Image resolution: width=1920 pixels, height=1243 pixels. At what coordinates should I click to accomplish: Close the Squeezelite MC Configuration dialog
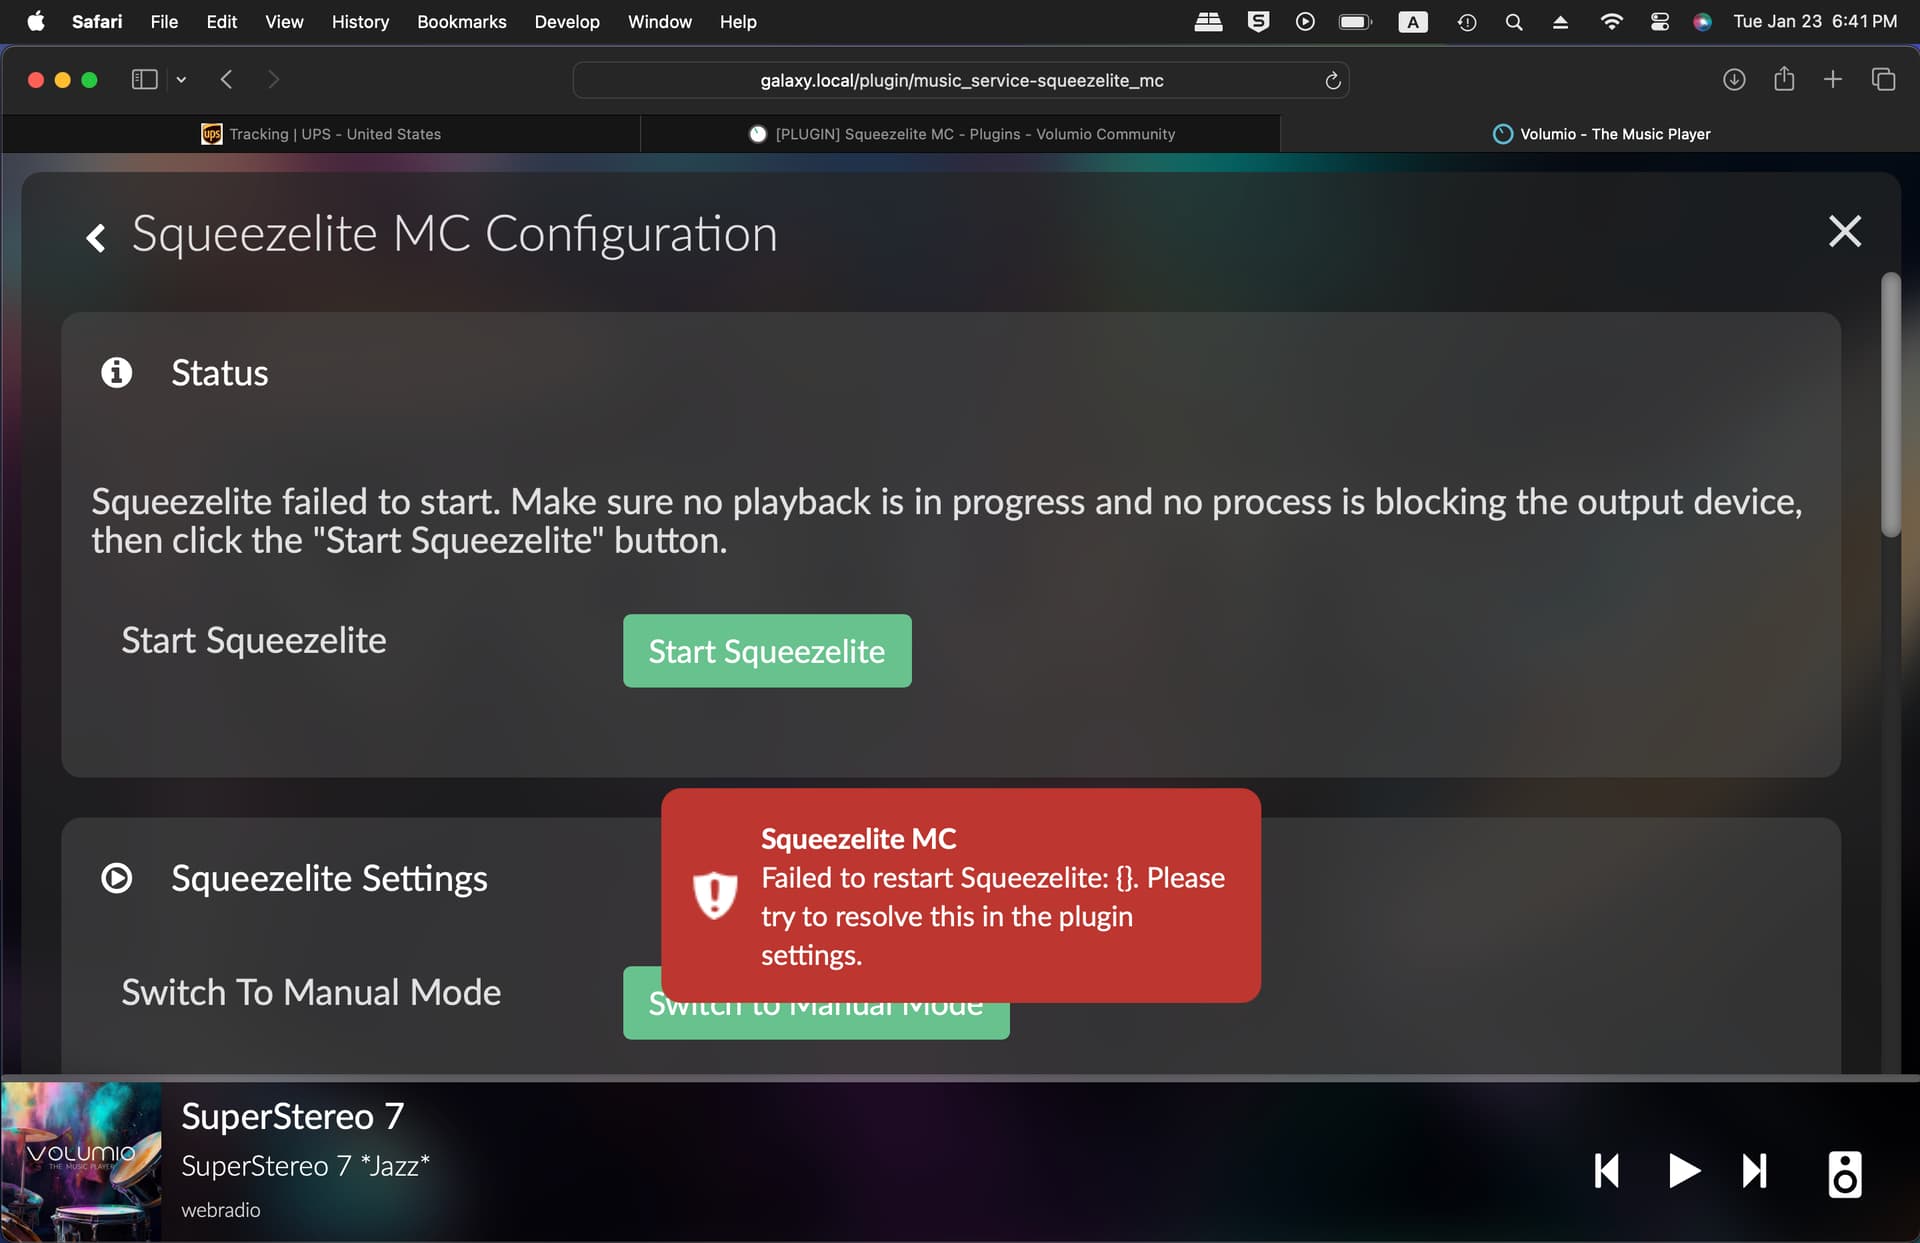1844,231
